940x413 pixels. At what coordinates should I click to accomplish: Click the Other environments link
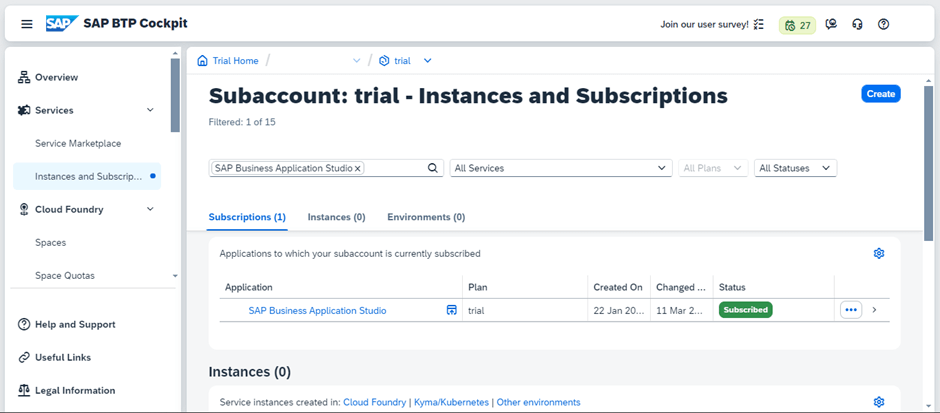[538, 402]
